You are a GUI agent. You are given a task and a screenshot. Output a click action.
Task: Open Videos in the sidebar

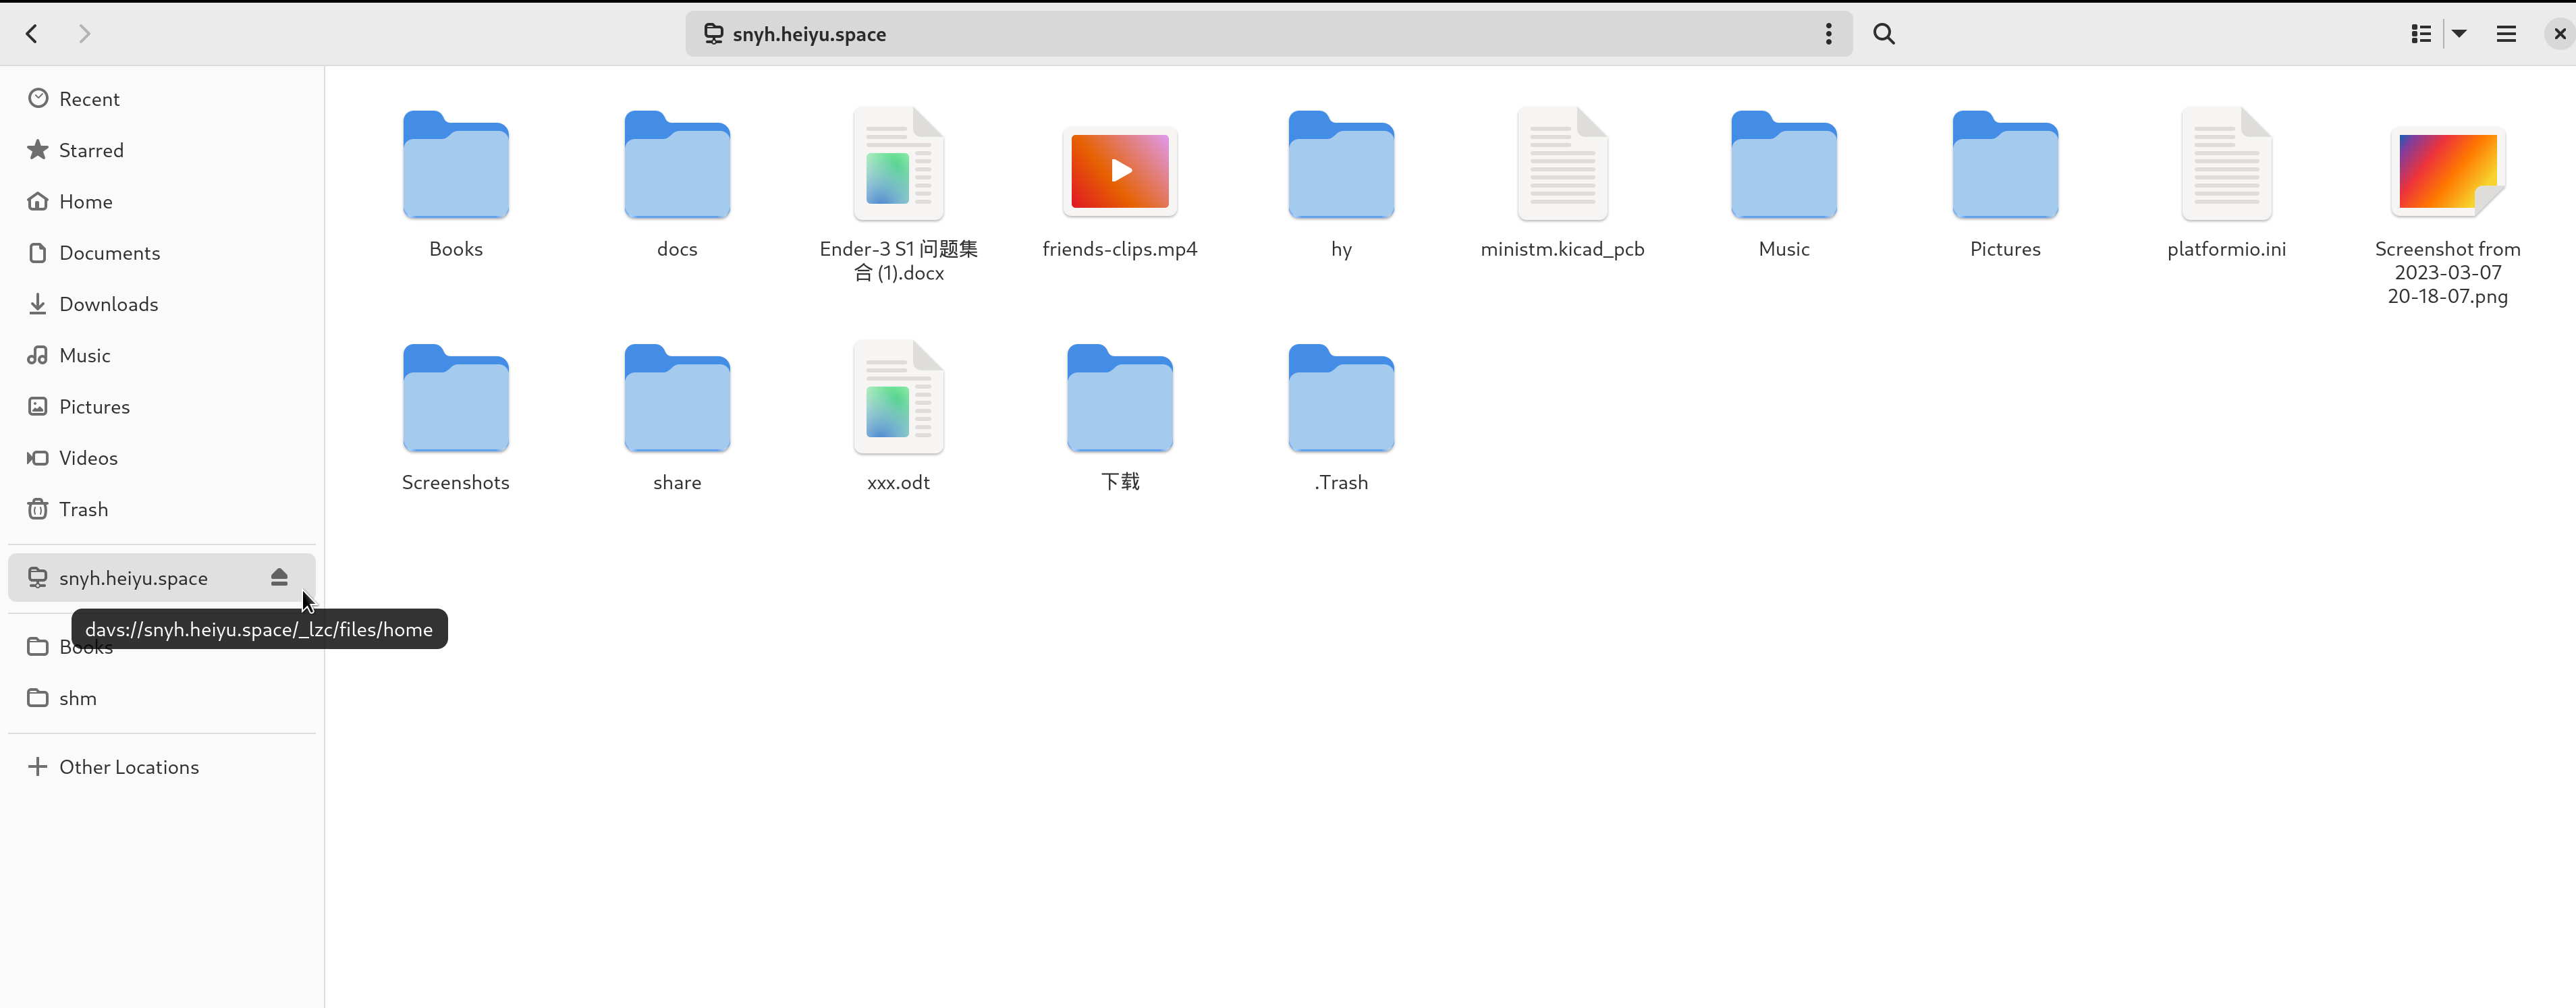(162, 458)
